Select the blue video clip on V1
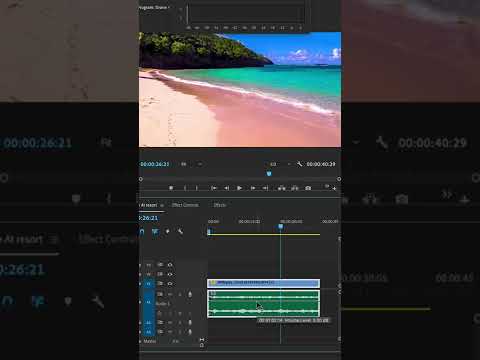The image size is (480, 360). point(263,283)
